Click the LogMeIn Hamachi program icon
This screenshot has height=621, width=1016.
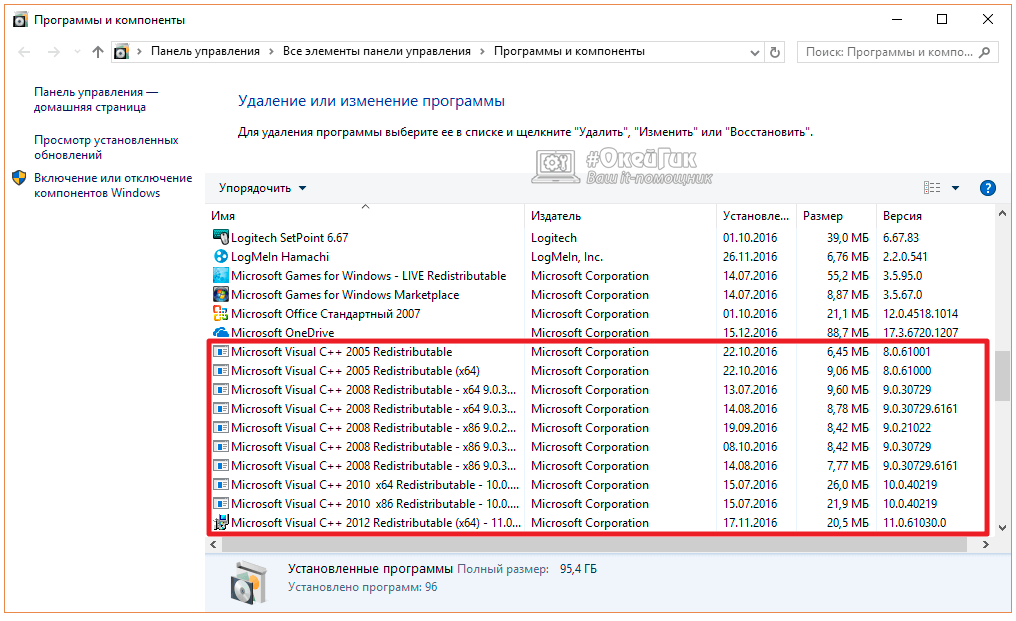point(221,257)
